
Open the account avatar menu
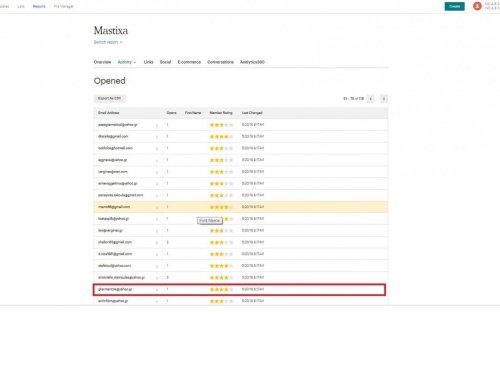(x=477, y=6)
